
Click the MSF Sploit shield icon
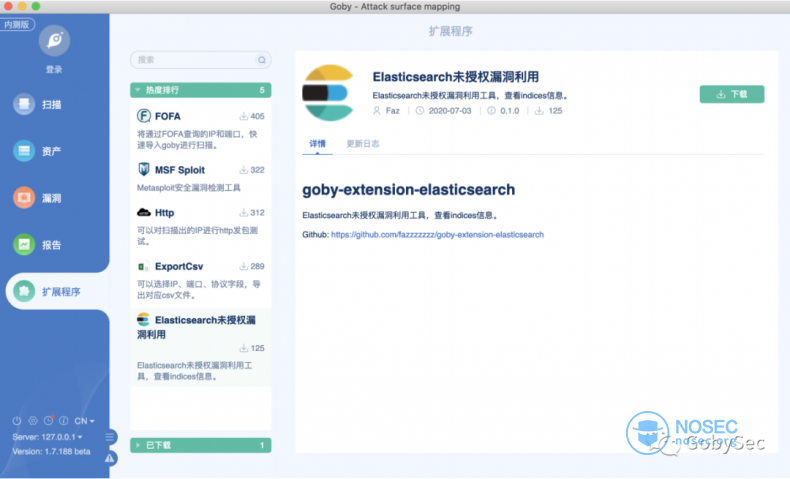[x=144, y=169]
